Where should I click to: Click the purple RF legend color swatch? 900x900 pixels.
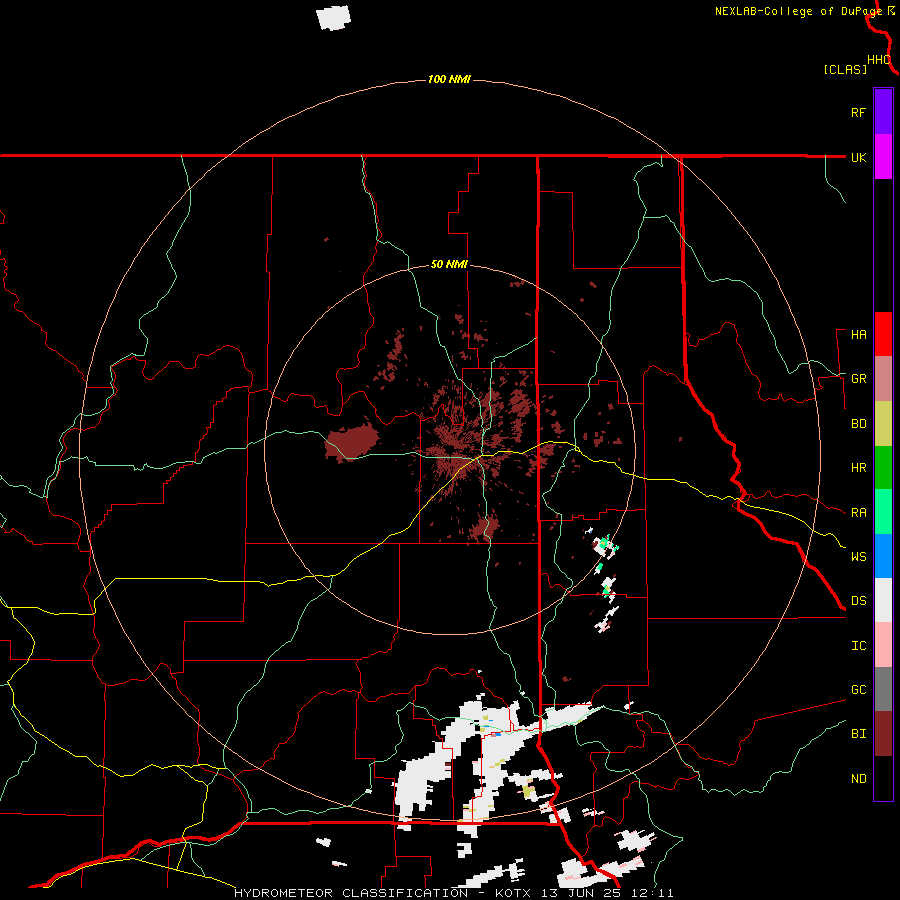coord(883,112)
